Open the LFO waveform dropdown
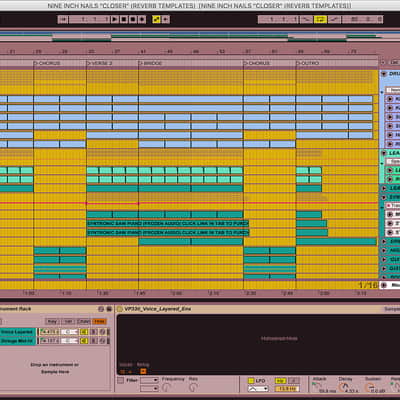Image resolution: width=400 pixels, height=400 pixels. click(258, 389)
